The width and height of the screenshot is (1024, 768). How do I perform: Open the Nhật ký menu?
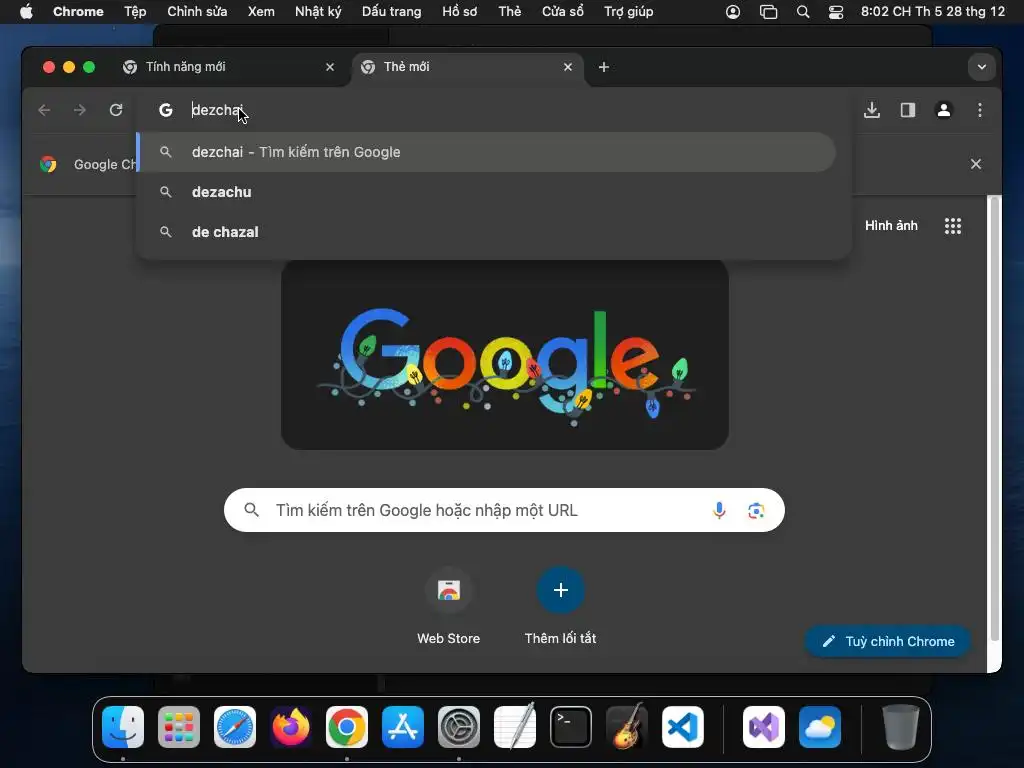point(318,12)
